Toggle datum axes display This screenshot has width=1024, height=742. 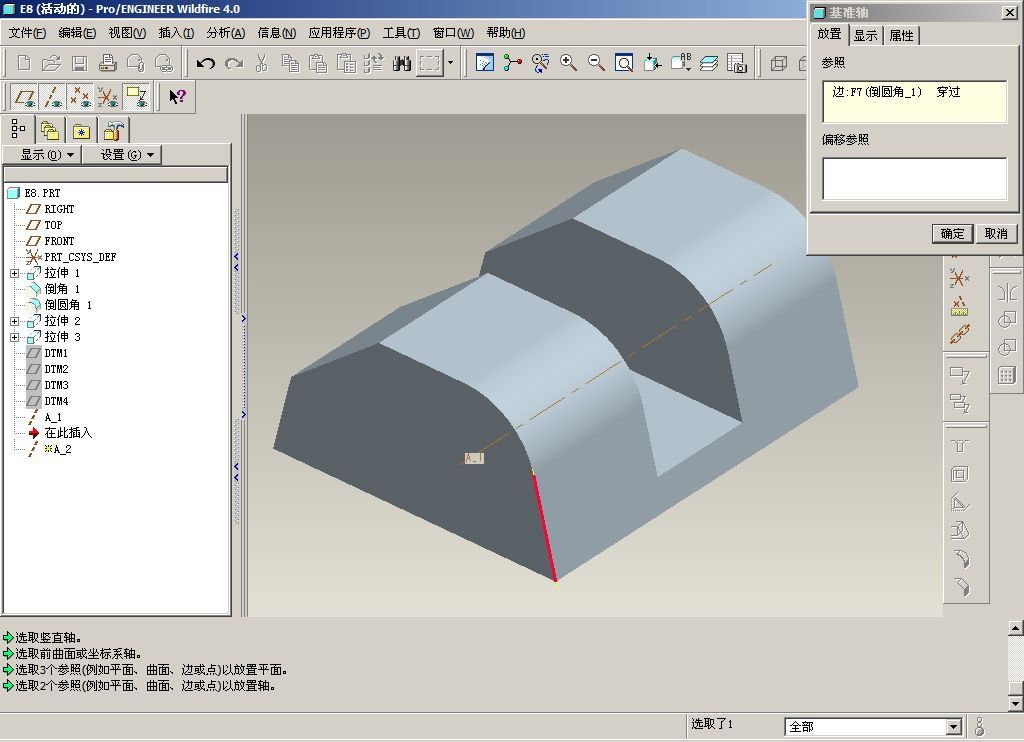pos(53,97)
